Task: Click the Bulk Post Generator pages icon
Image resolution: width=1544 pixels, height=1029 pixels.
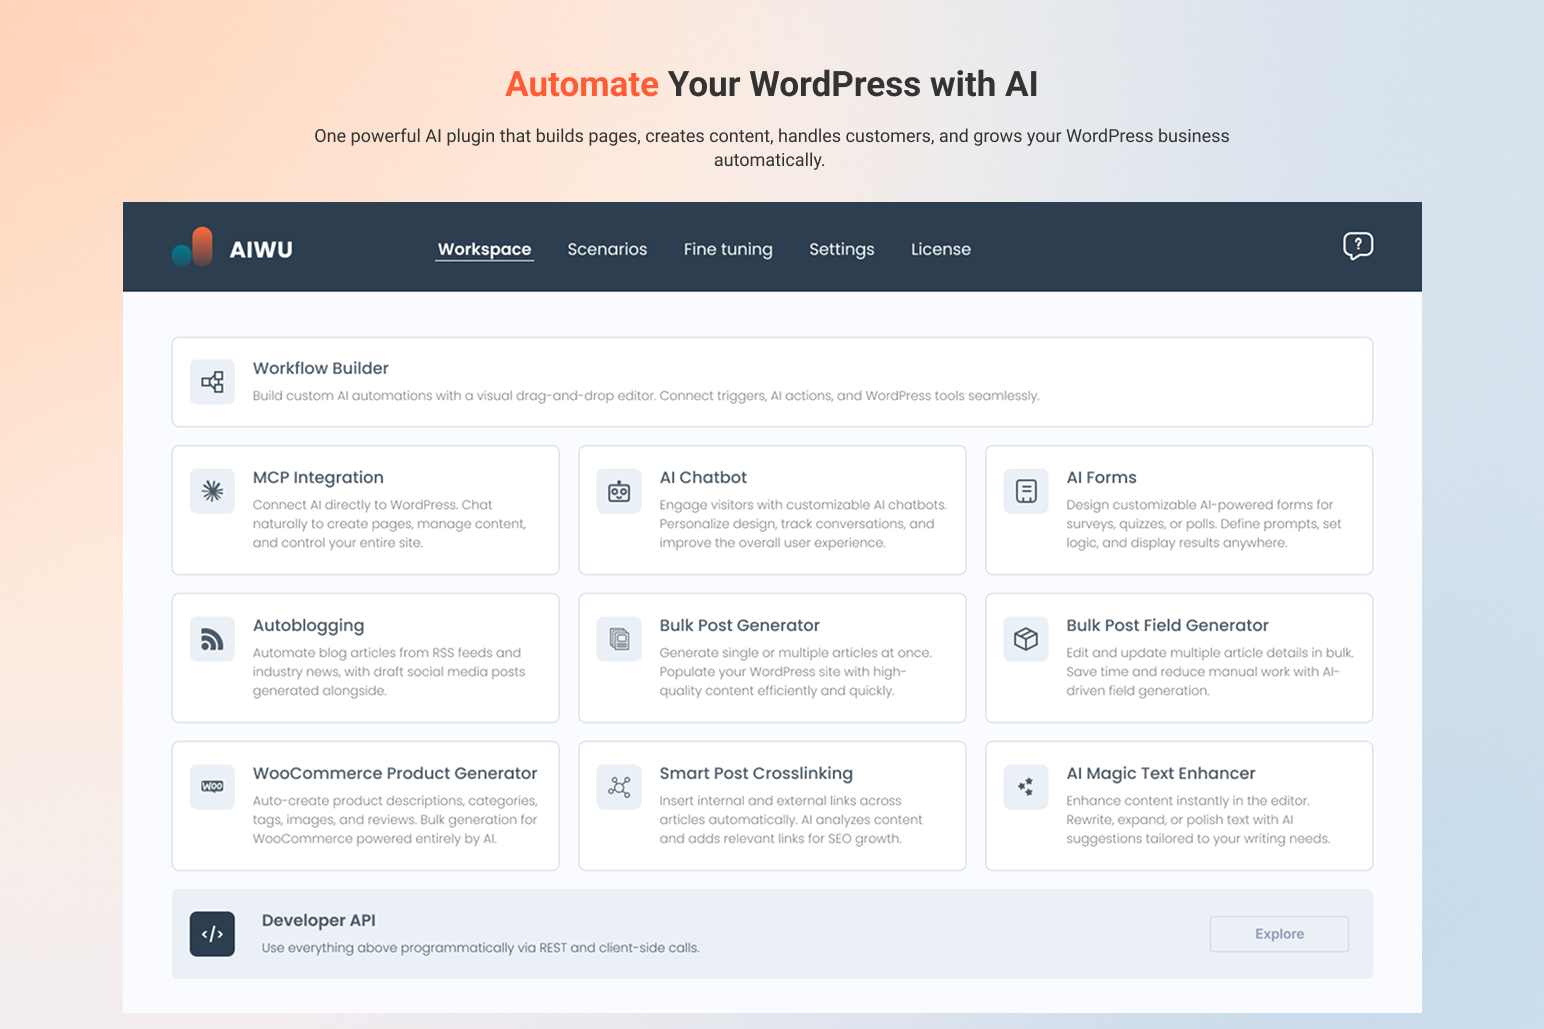Action: [x=619, y=639]
